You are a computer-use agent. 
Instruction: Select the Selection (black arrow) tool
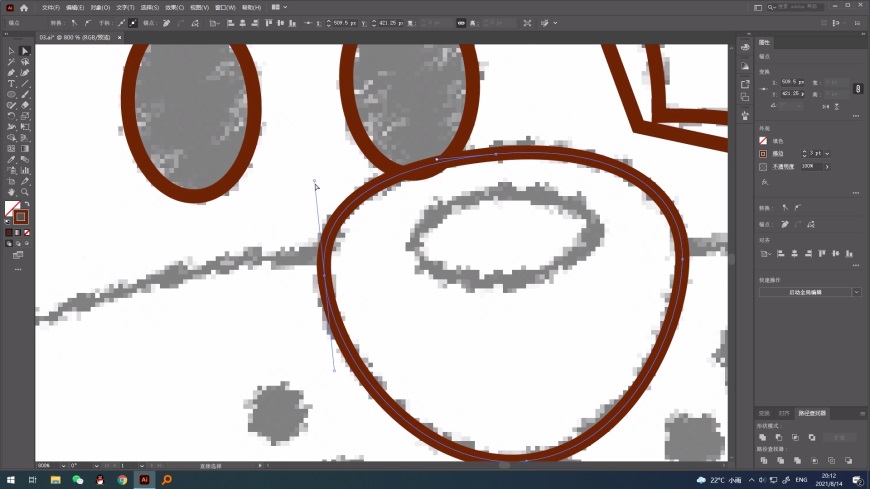click(11, 51)
